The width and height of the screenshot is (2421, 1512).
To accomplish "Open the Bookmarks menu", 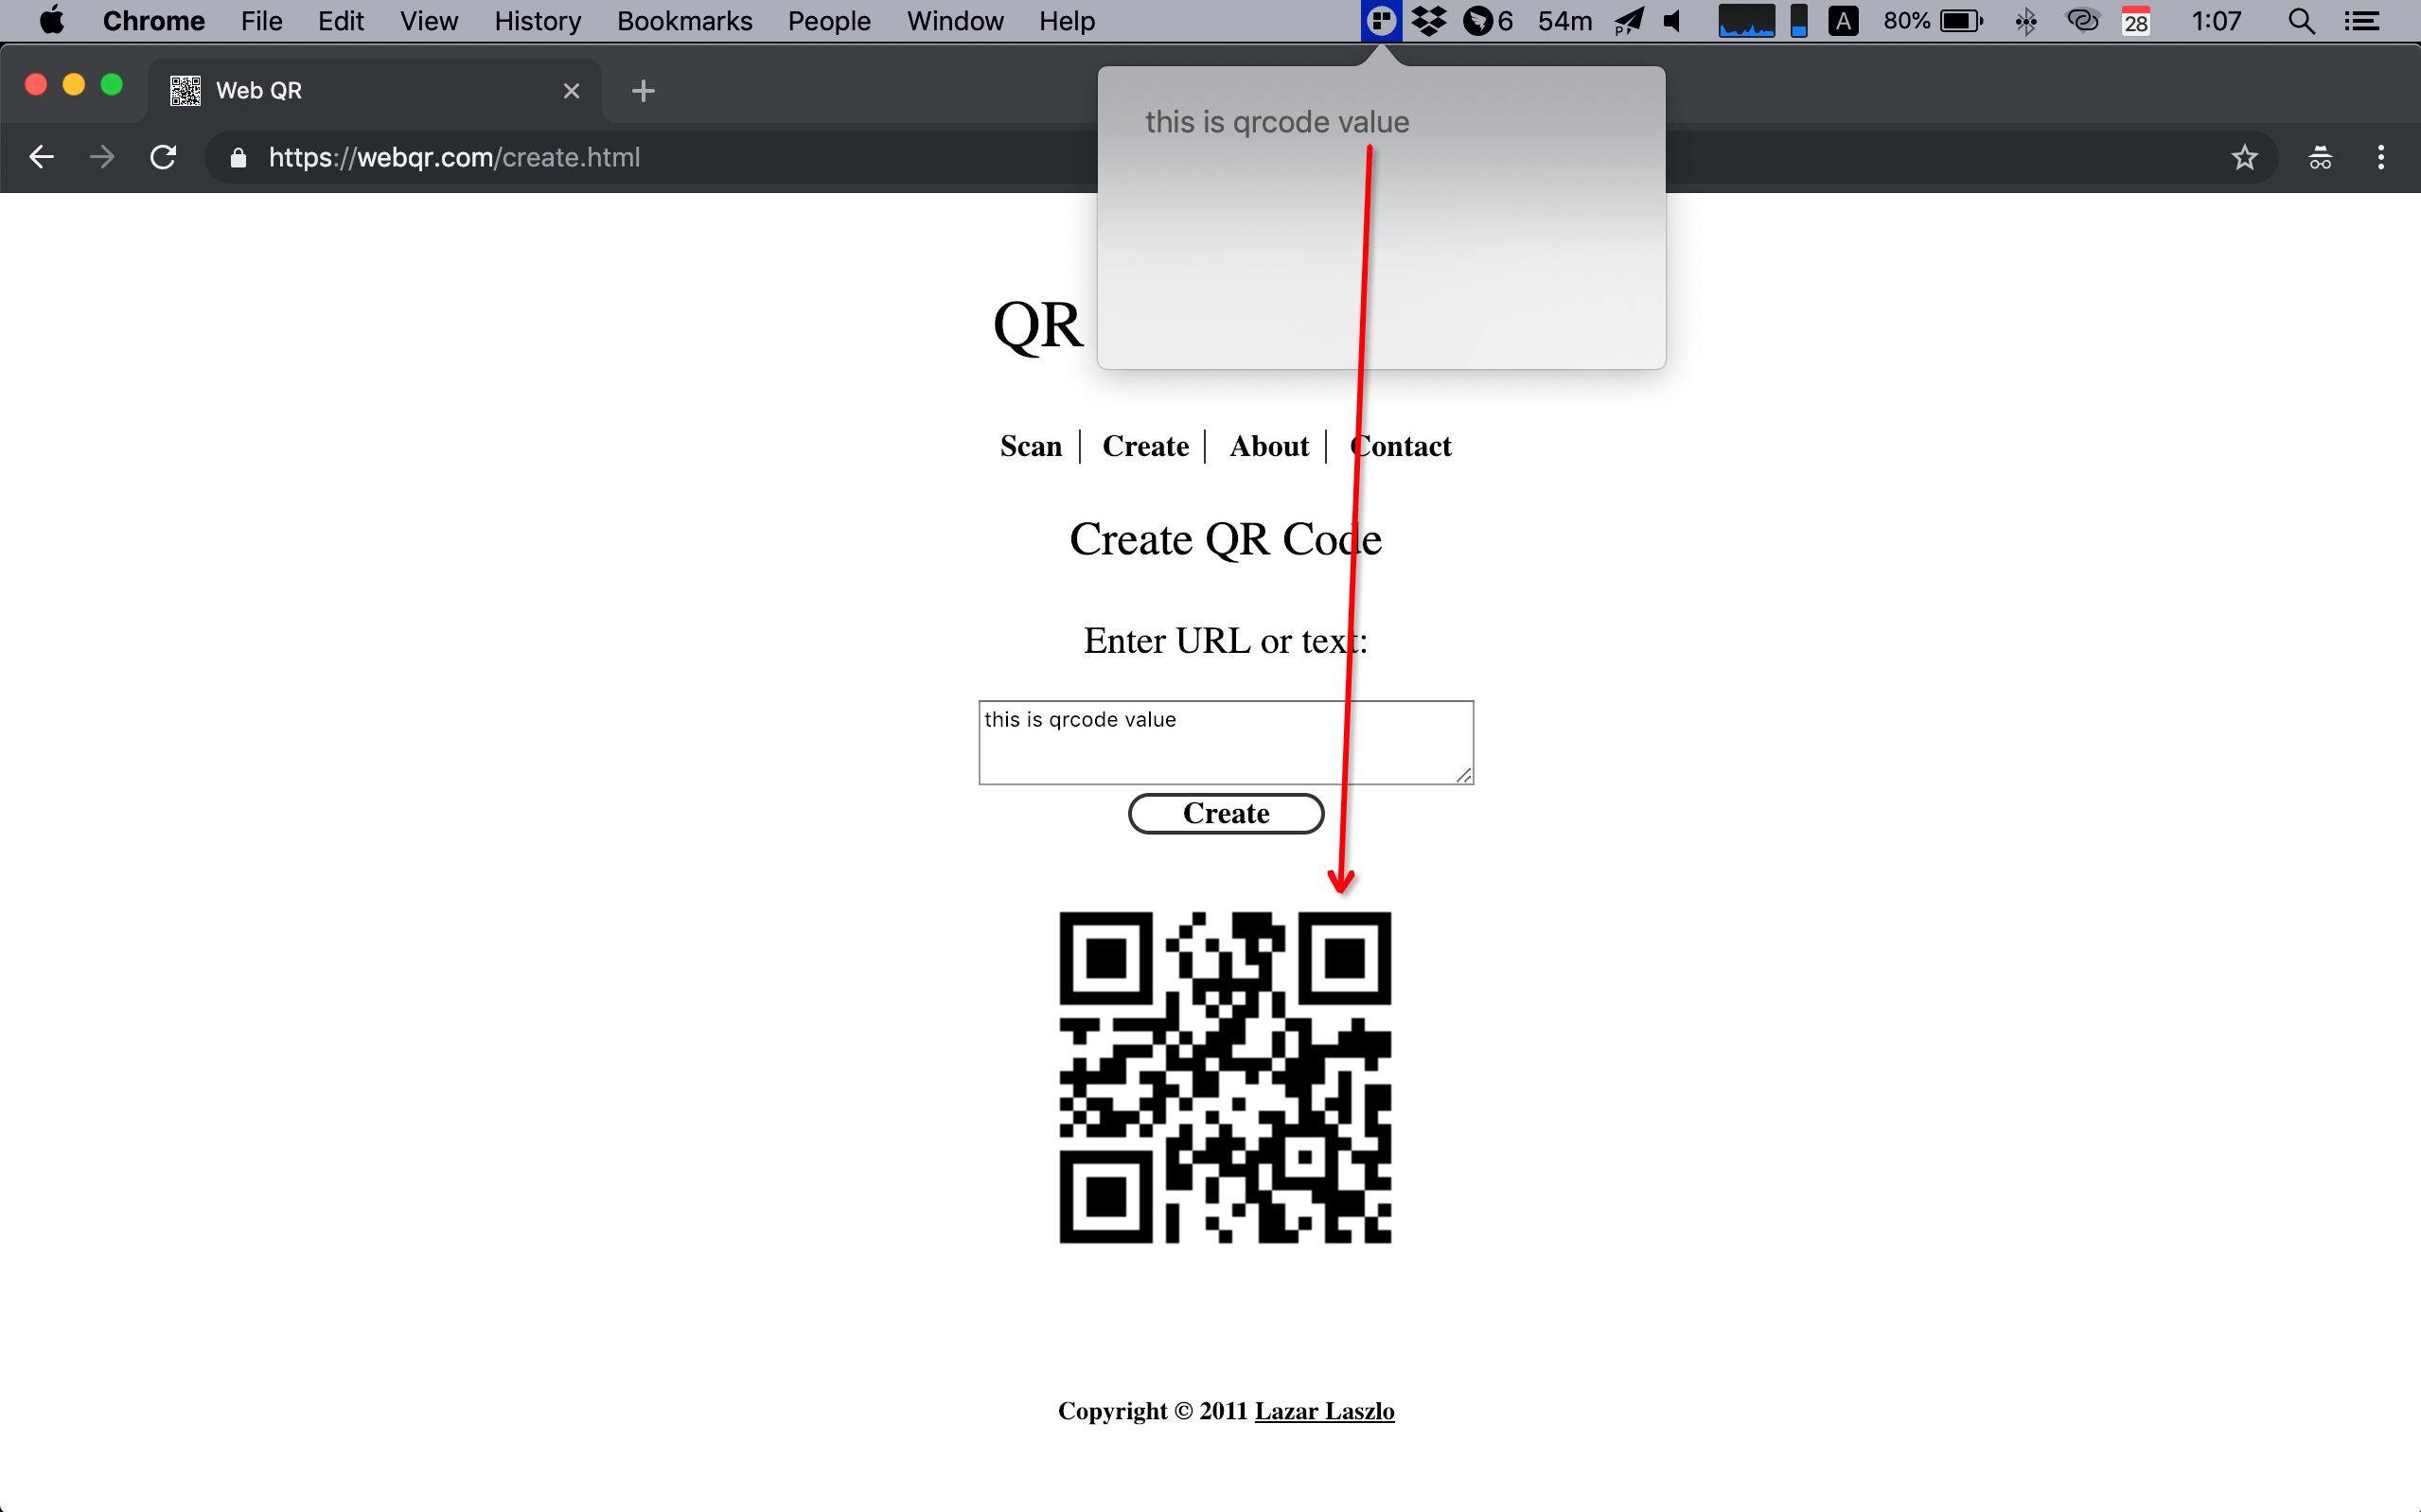I will (684, 21).
